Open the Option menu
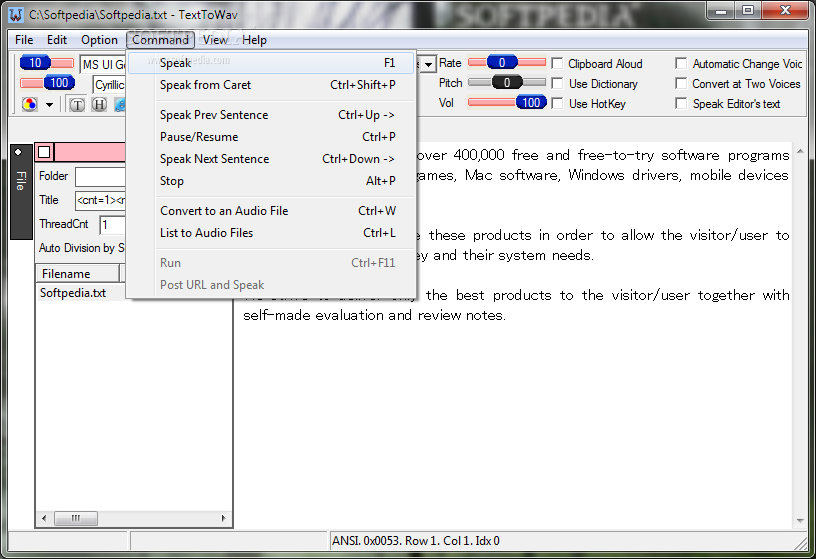 click(x=99, y=40)
